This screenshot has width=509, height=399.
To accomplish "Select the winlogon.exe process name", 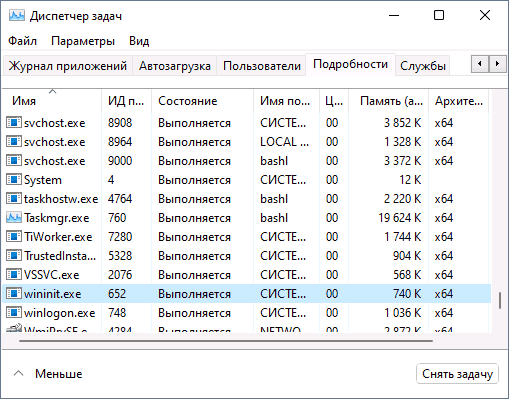I will tap(60, 313).
